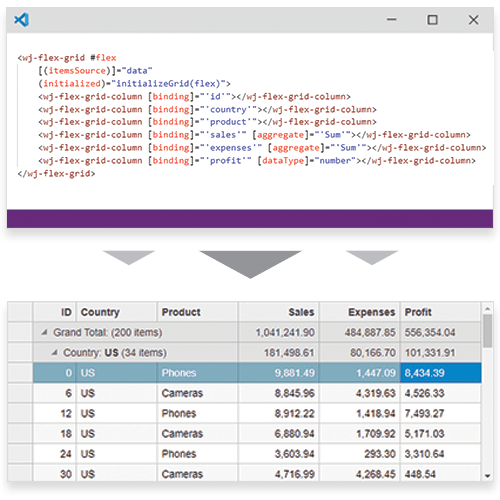500x500 pixels.
Task: Collapse the Grand Total group row
Action: tap(44, 332)
